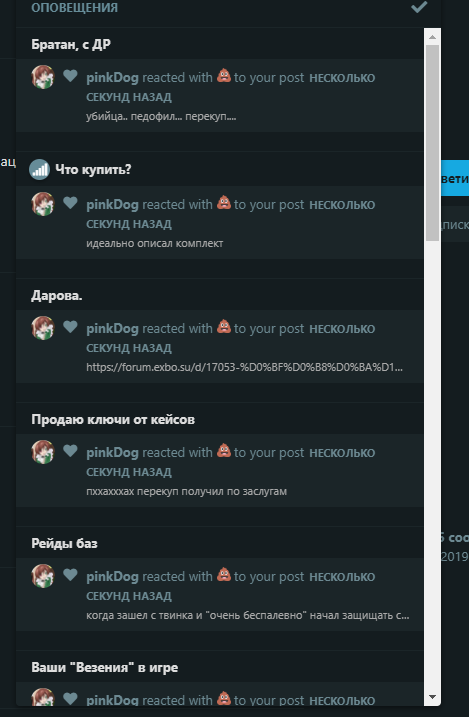Viewport: 469px width, 717px height.
Task: Click the scrollbar down arrow
Action: pos(432,697)
